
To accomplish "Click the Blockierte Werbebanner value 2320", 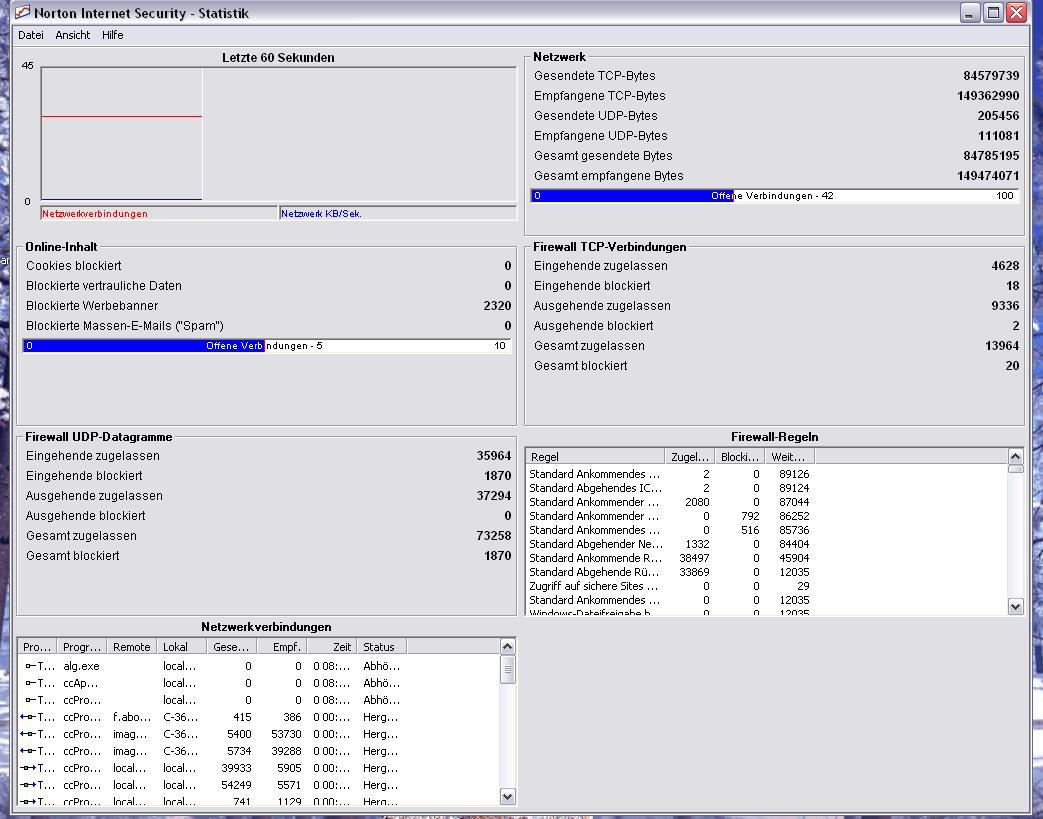I will pos(498,306).
